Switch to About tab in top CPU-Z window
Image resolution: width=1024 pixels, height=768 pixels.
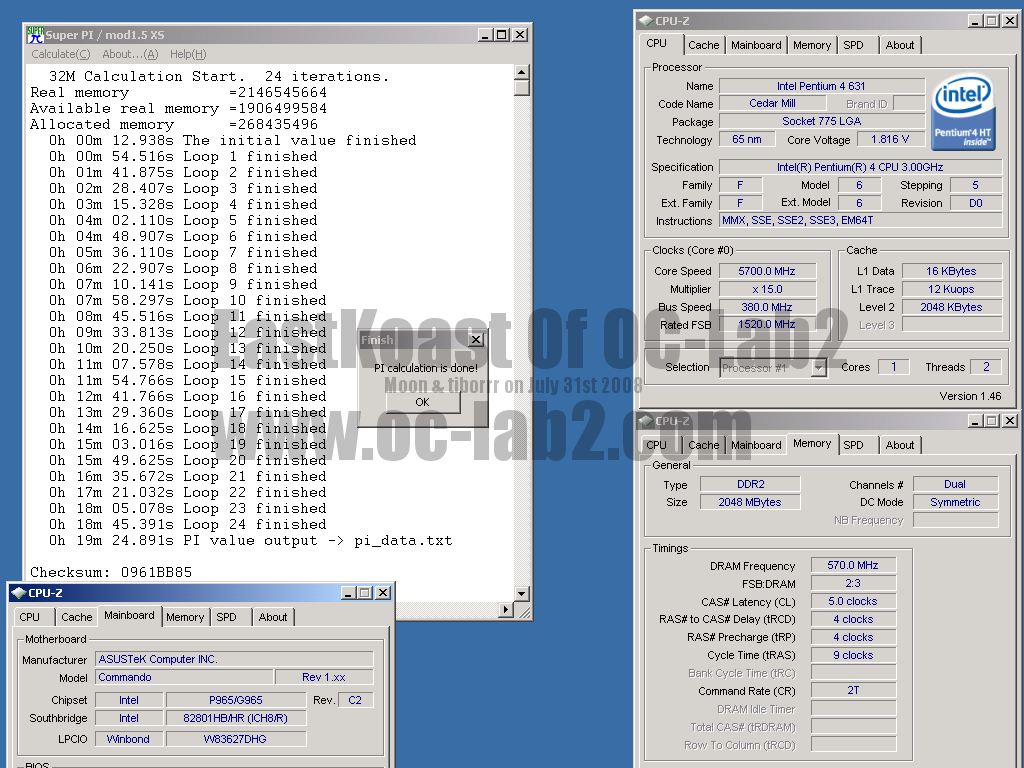point(899,45)
